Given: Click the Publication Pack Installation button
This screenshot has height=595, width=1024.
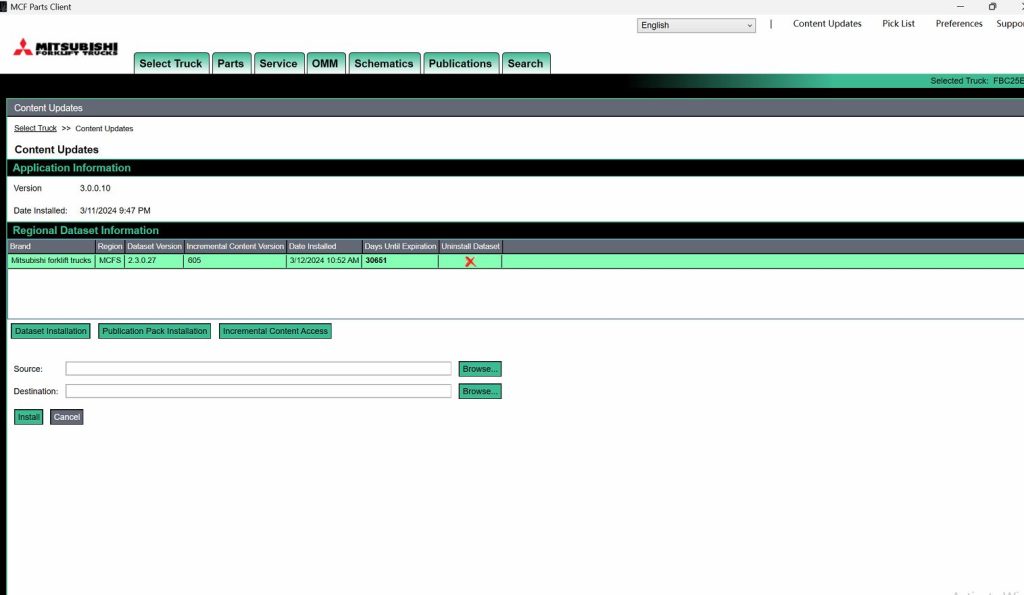Looking at the screenshot, I should [154, 330].
